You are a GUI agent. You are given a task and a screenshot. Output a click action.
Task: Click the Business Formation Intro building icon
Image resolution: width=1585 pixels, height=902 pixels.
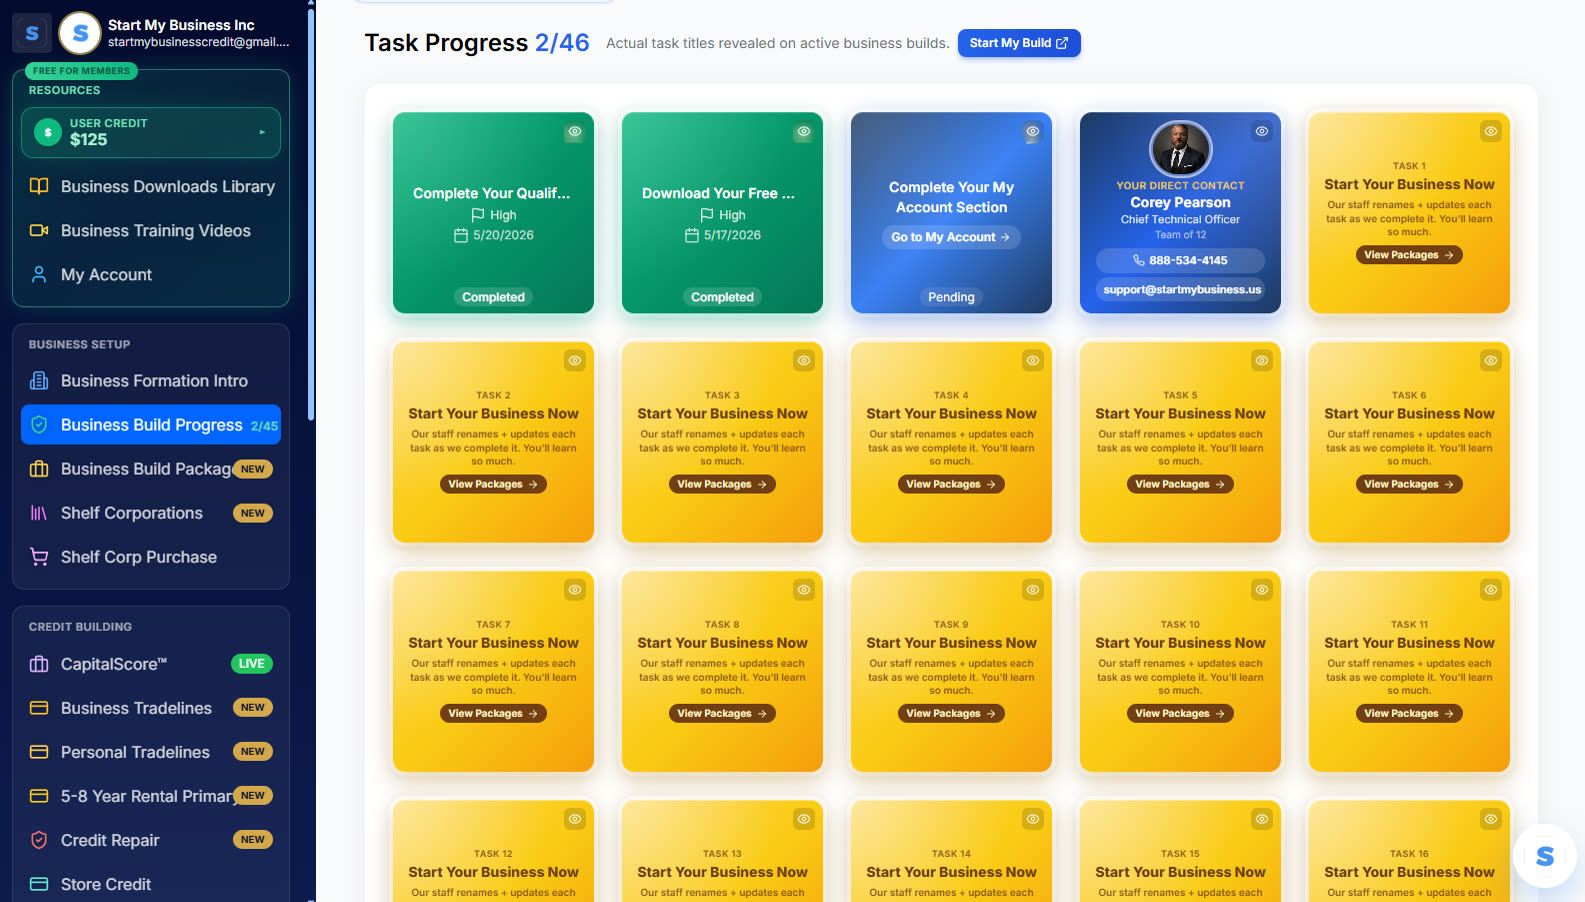click(x=39, y=381)
